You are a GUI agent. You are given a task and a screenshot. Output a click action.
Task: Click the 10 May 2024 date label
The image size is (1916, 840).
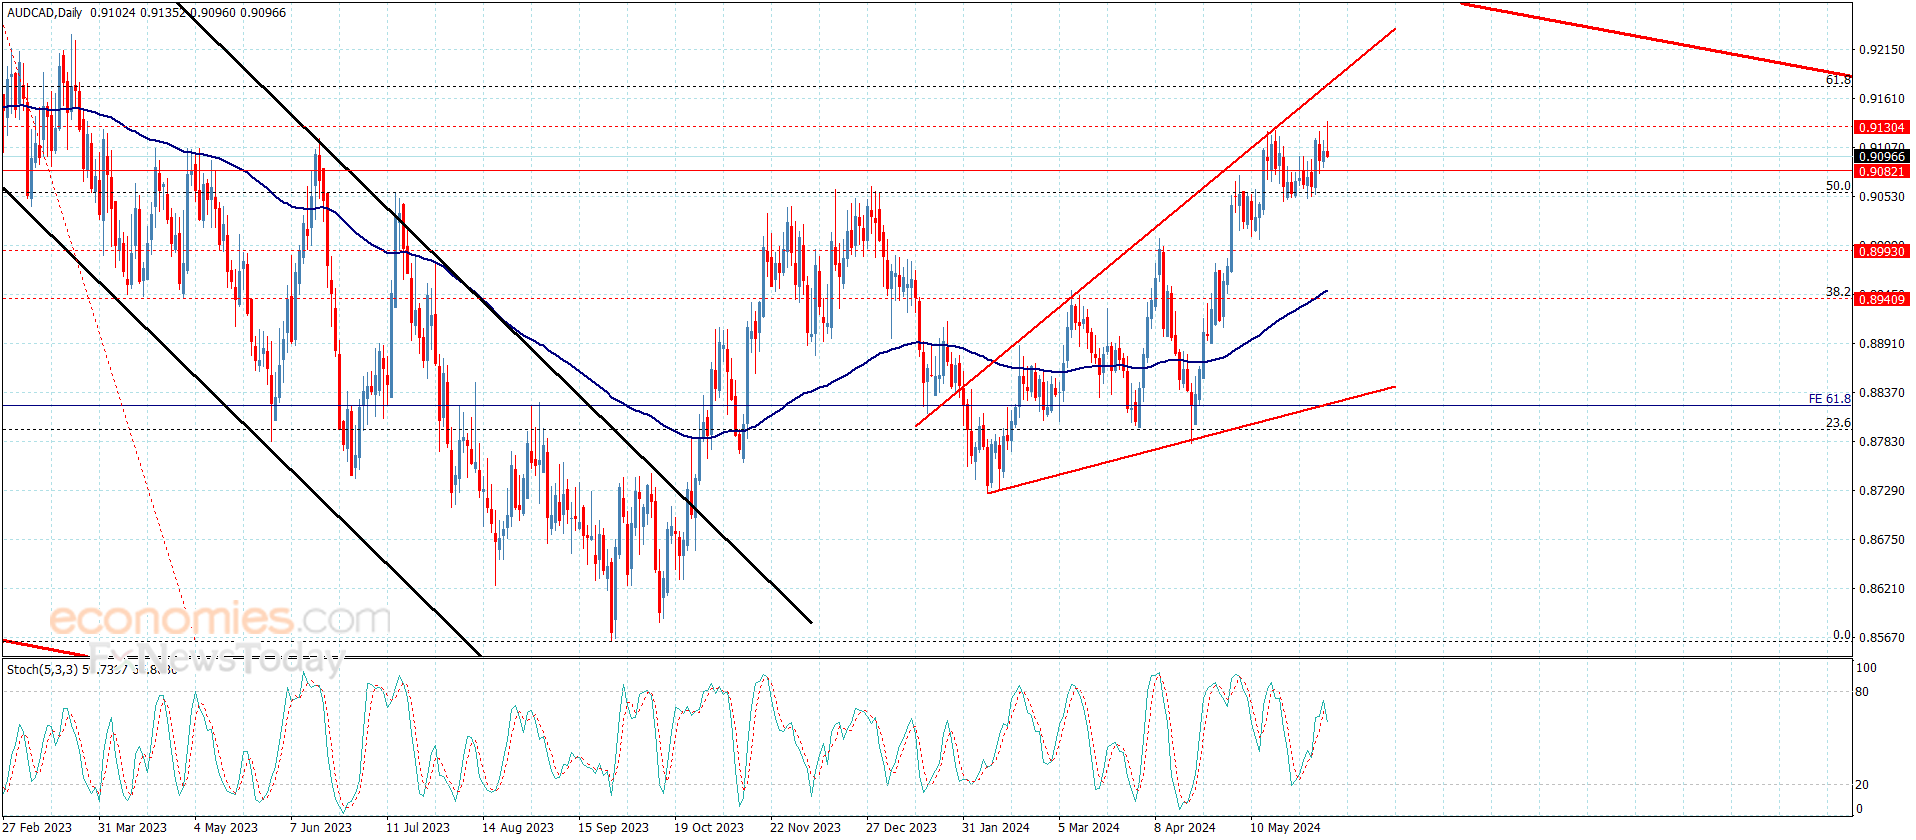tap(1285, 827)
